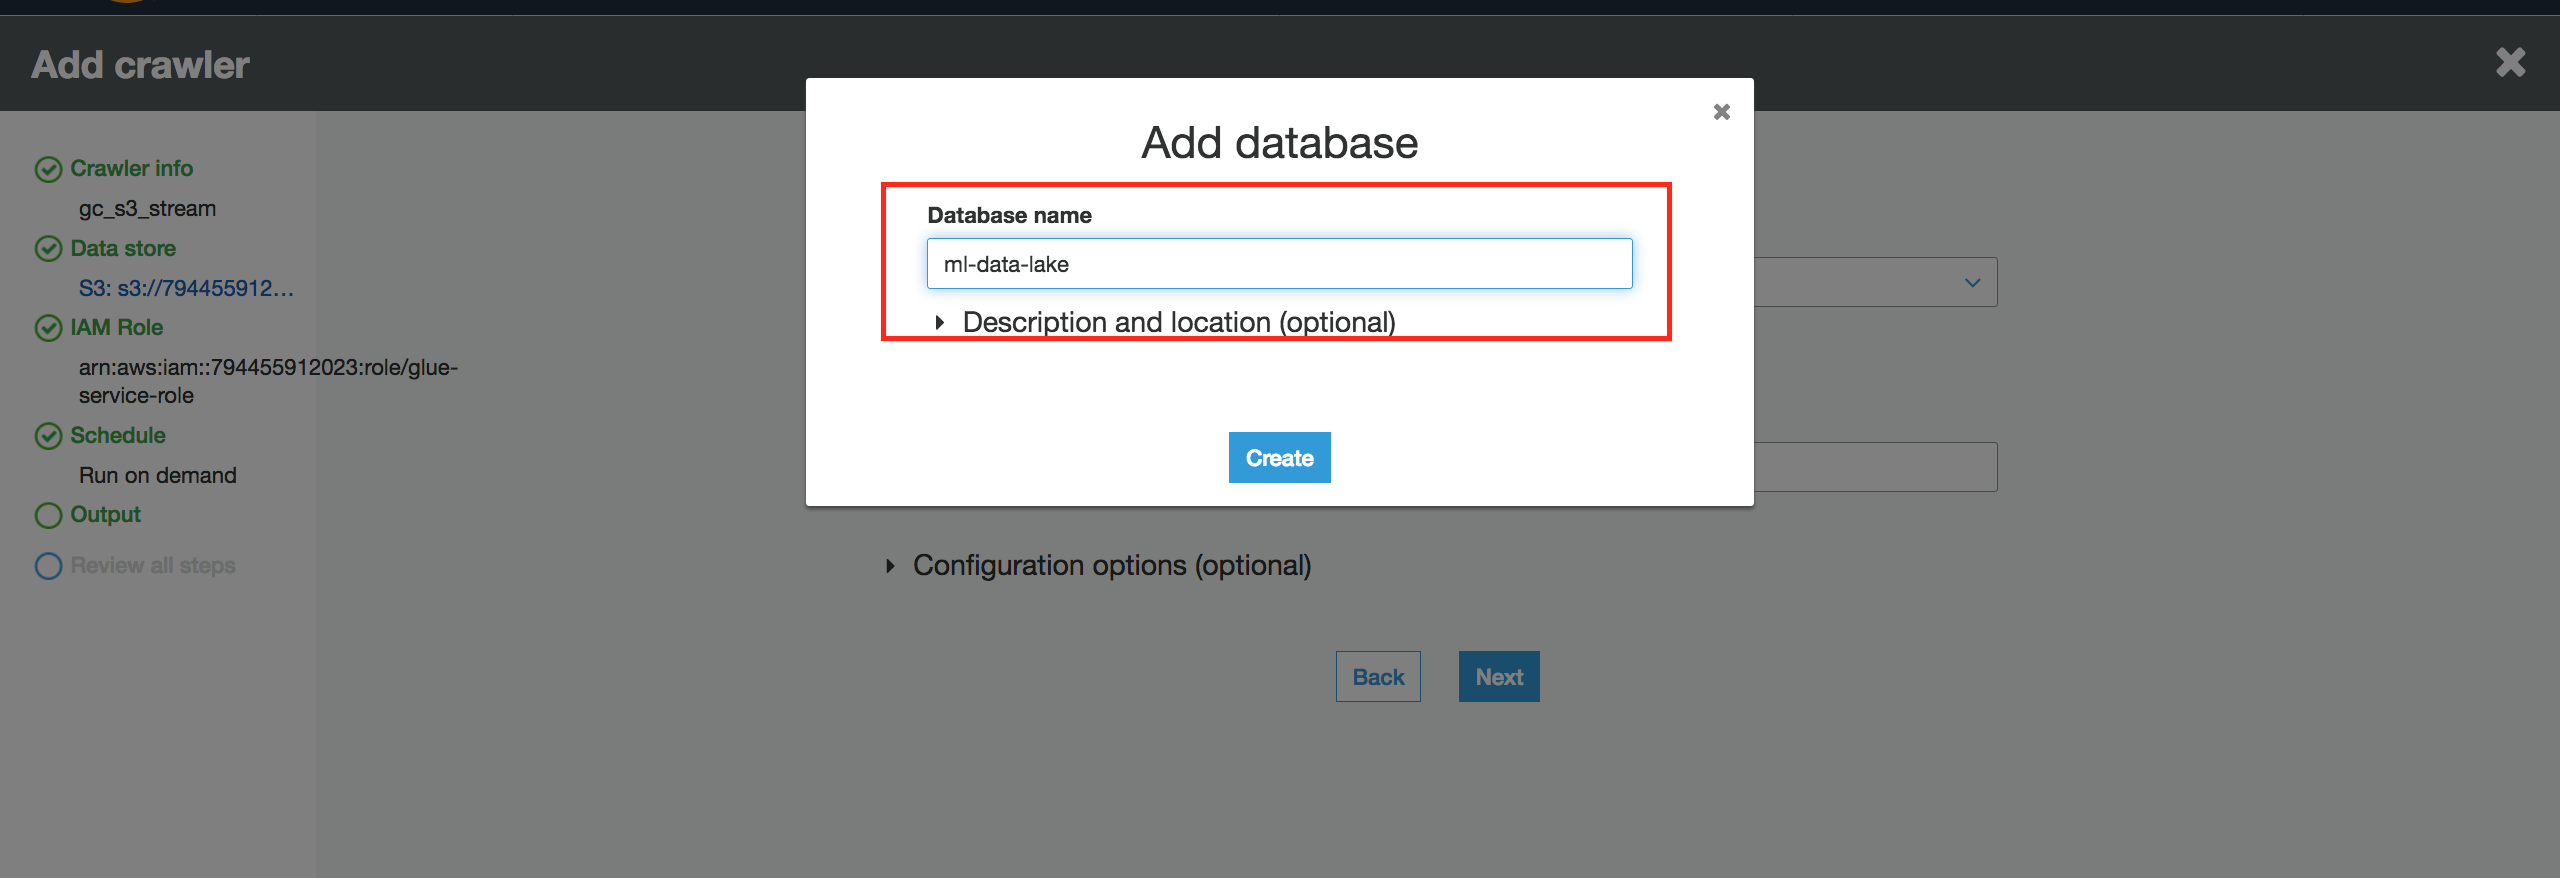Click the Crawler info checkmark icon
Image resolution: width=2560 pixels, height=878 pixels.
point(48,169)
